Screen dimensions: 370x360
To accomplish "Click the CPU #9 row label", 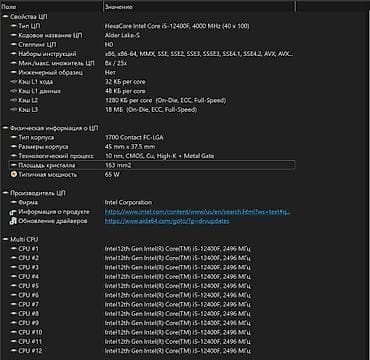I will pos(29,323).
